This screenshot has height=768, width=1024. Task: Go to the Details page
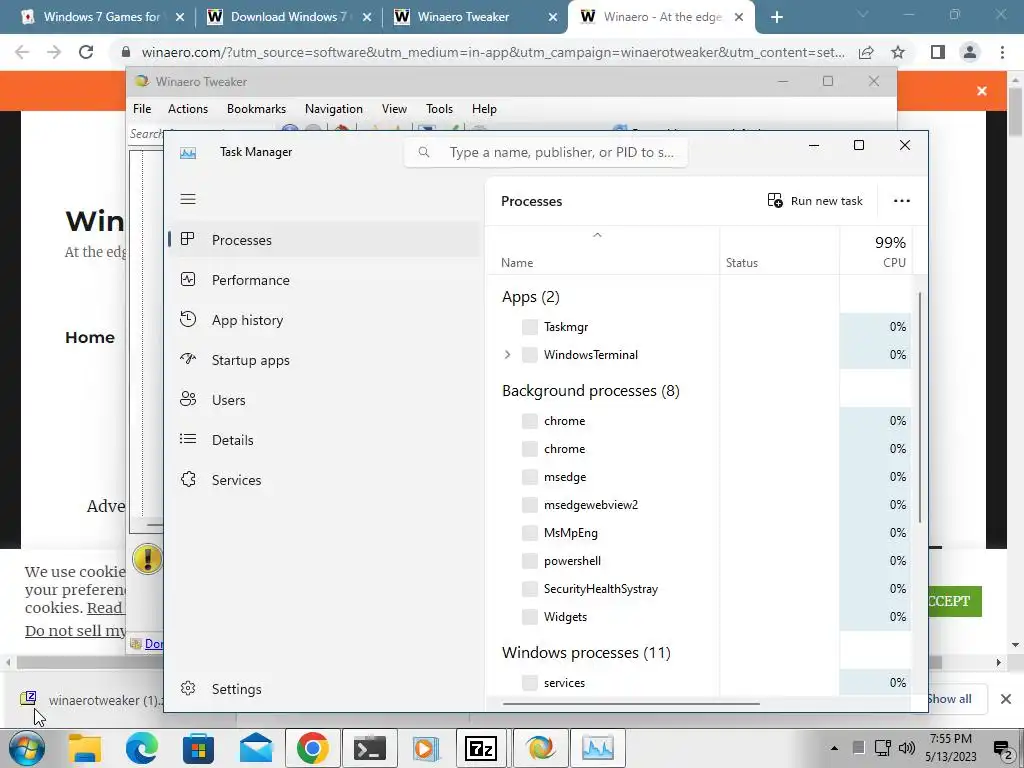pyautogui.click(x=324, y=440)
